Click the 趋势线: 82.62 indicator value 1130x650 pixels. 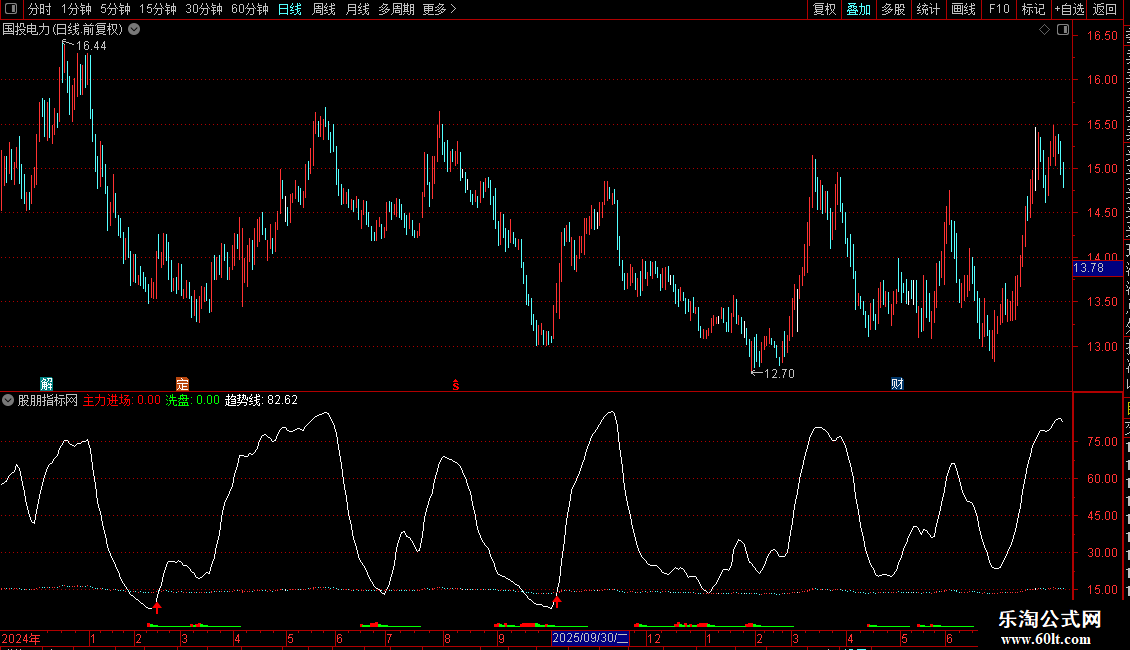coord(261,400)
